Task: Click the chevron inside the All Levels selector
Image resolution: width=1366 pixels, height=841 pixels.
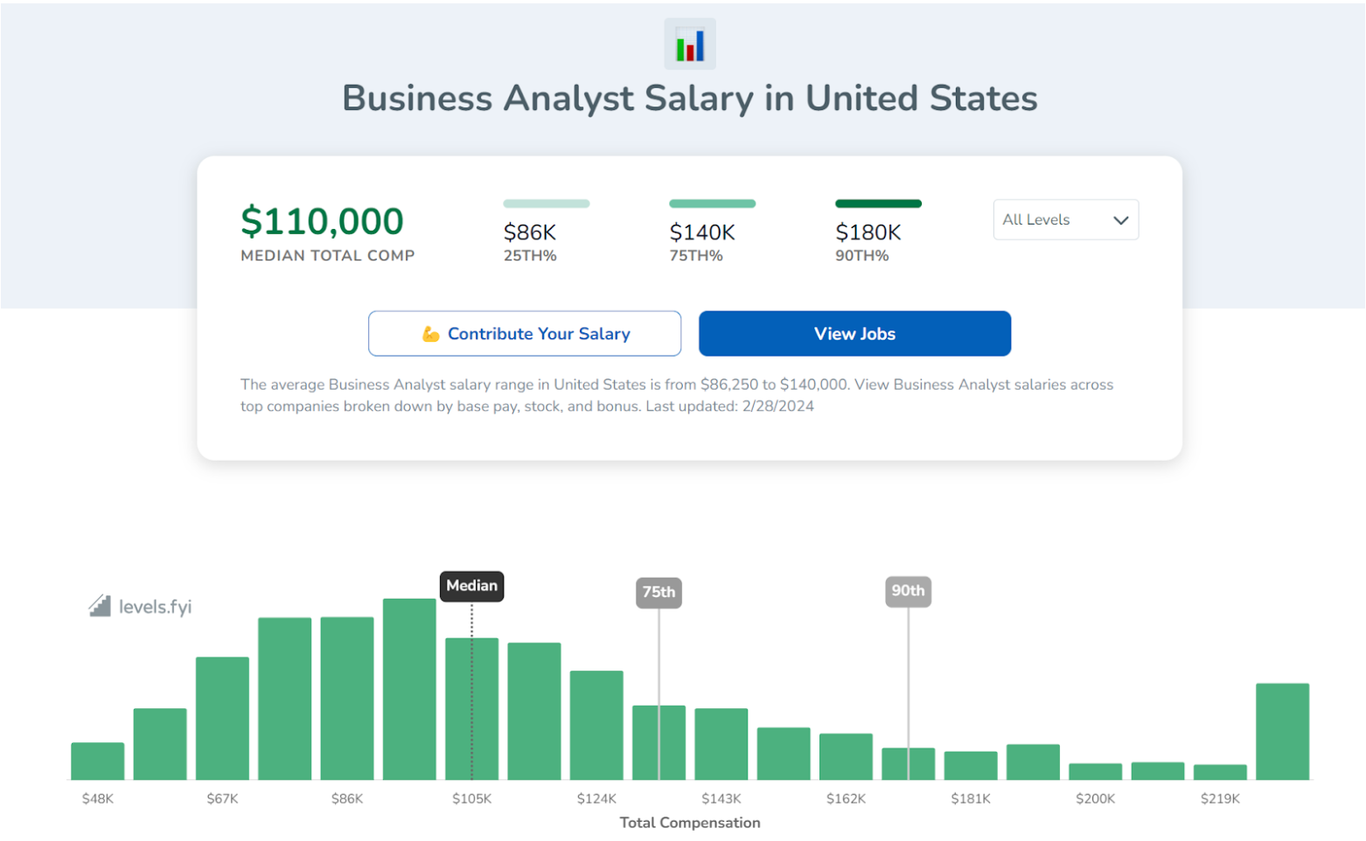Action: 1122,219
